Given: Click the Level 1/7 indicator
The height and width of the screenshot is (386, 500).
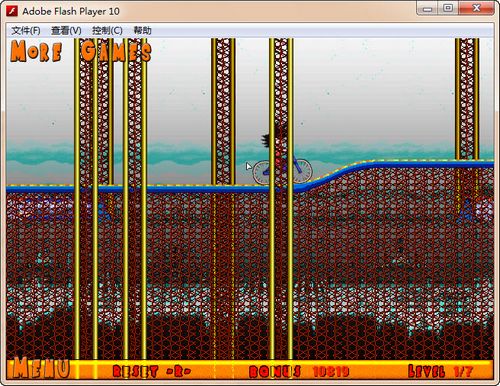Looking at the screenshot, I should pyautogui.click(x=441, y=371).
